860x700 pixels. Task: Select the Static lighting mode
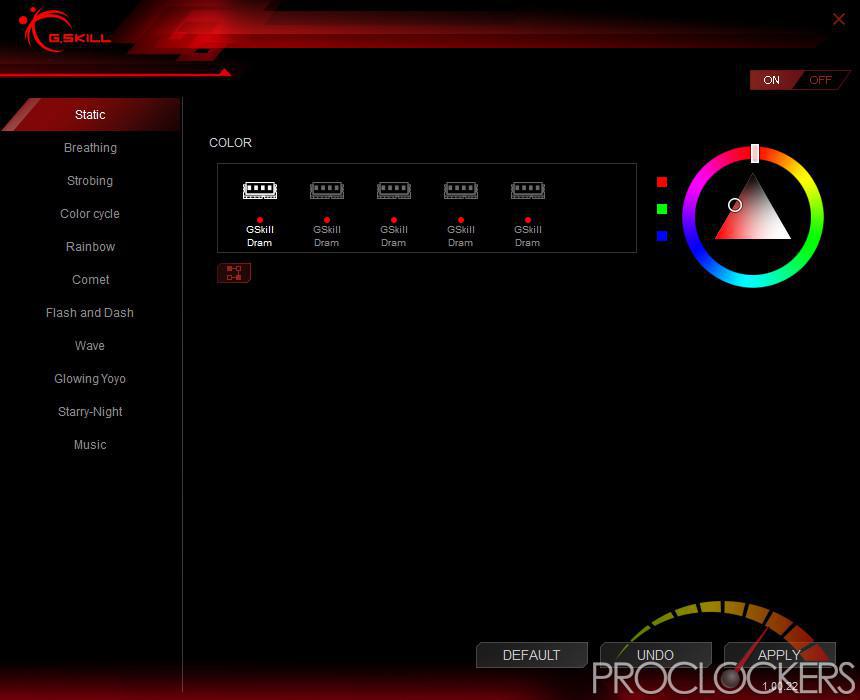(90, 115)
